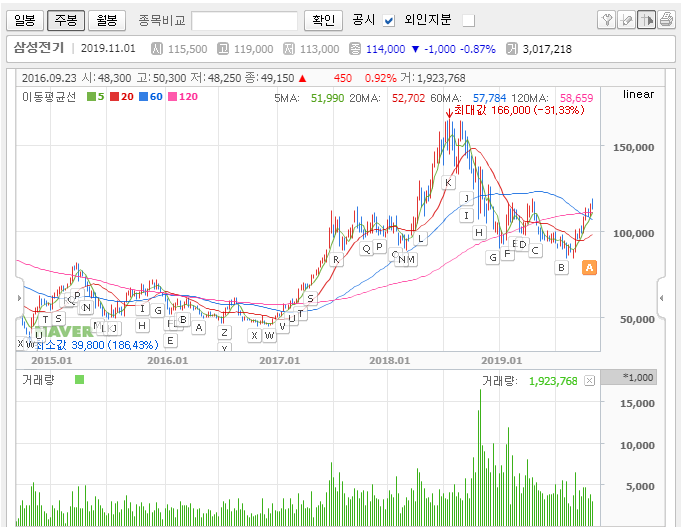Click the red 20-day moving average swatch
The height and width of the screenshot is (527, 682).
click(x=114, y=97)
